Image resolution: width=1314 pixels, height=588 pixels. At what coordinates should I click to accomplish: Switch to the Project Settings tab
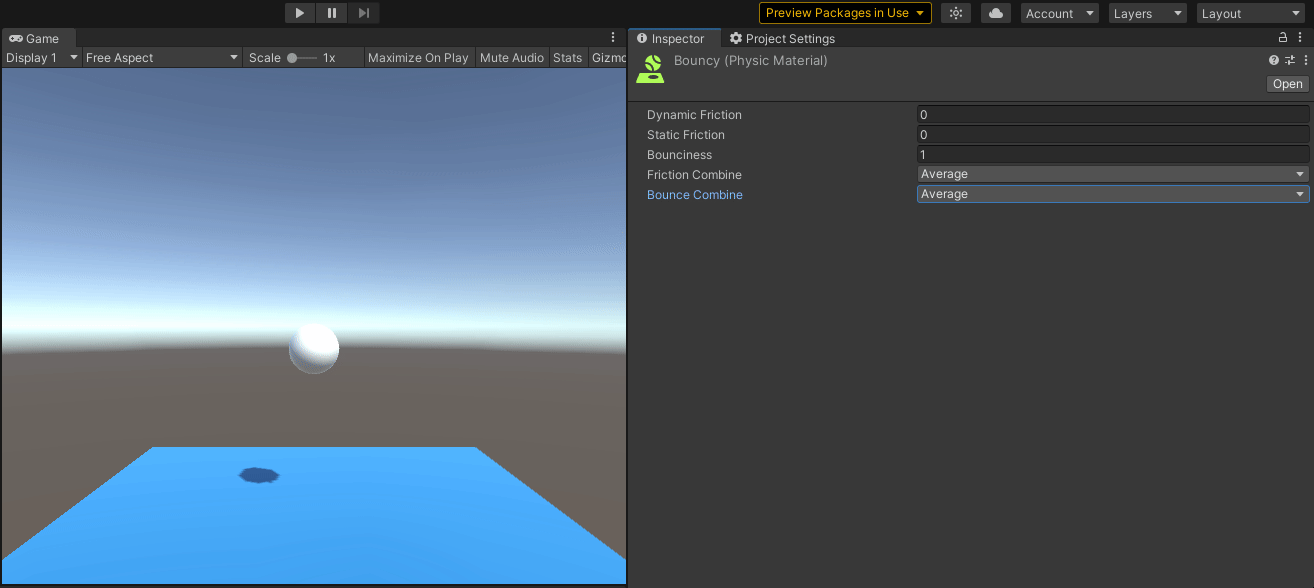[782, 38]
